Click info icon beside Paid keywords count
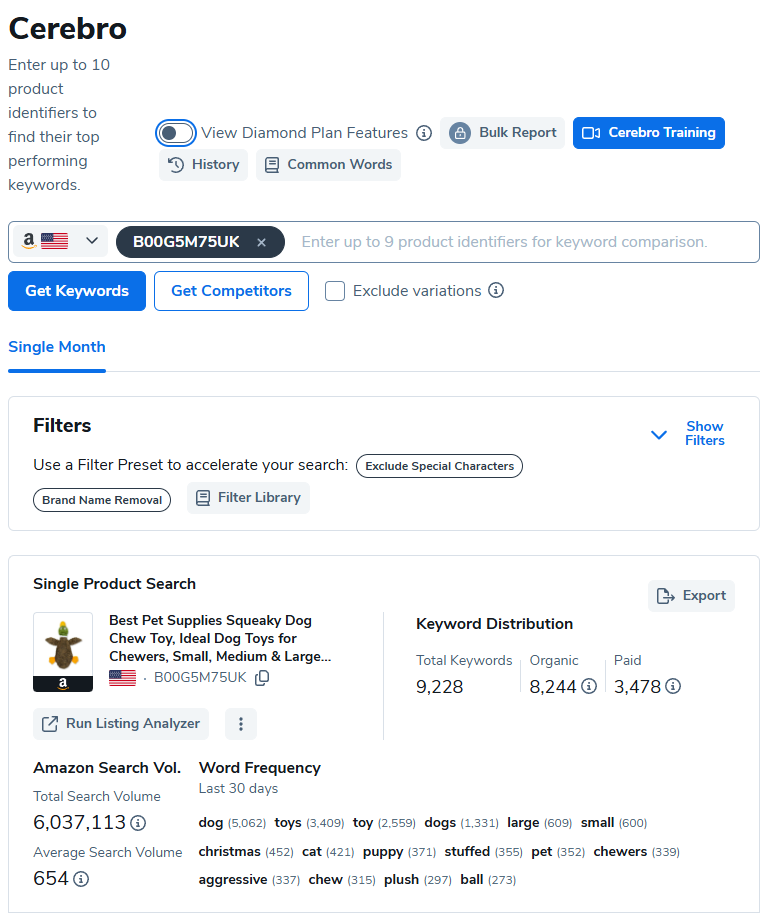770x913 pixels. (673, 686)
